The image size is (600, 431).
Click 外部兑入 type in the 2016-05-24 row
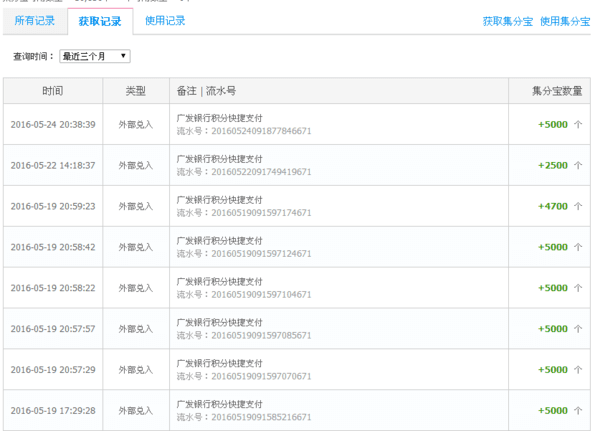[x=136, y=124]
